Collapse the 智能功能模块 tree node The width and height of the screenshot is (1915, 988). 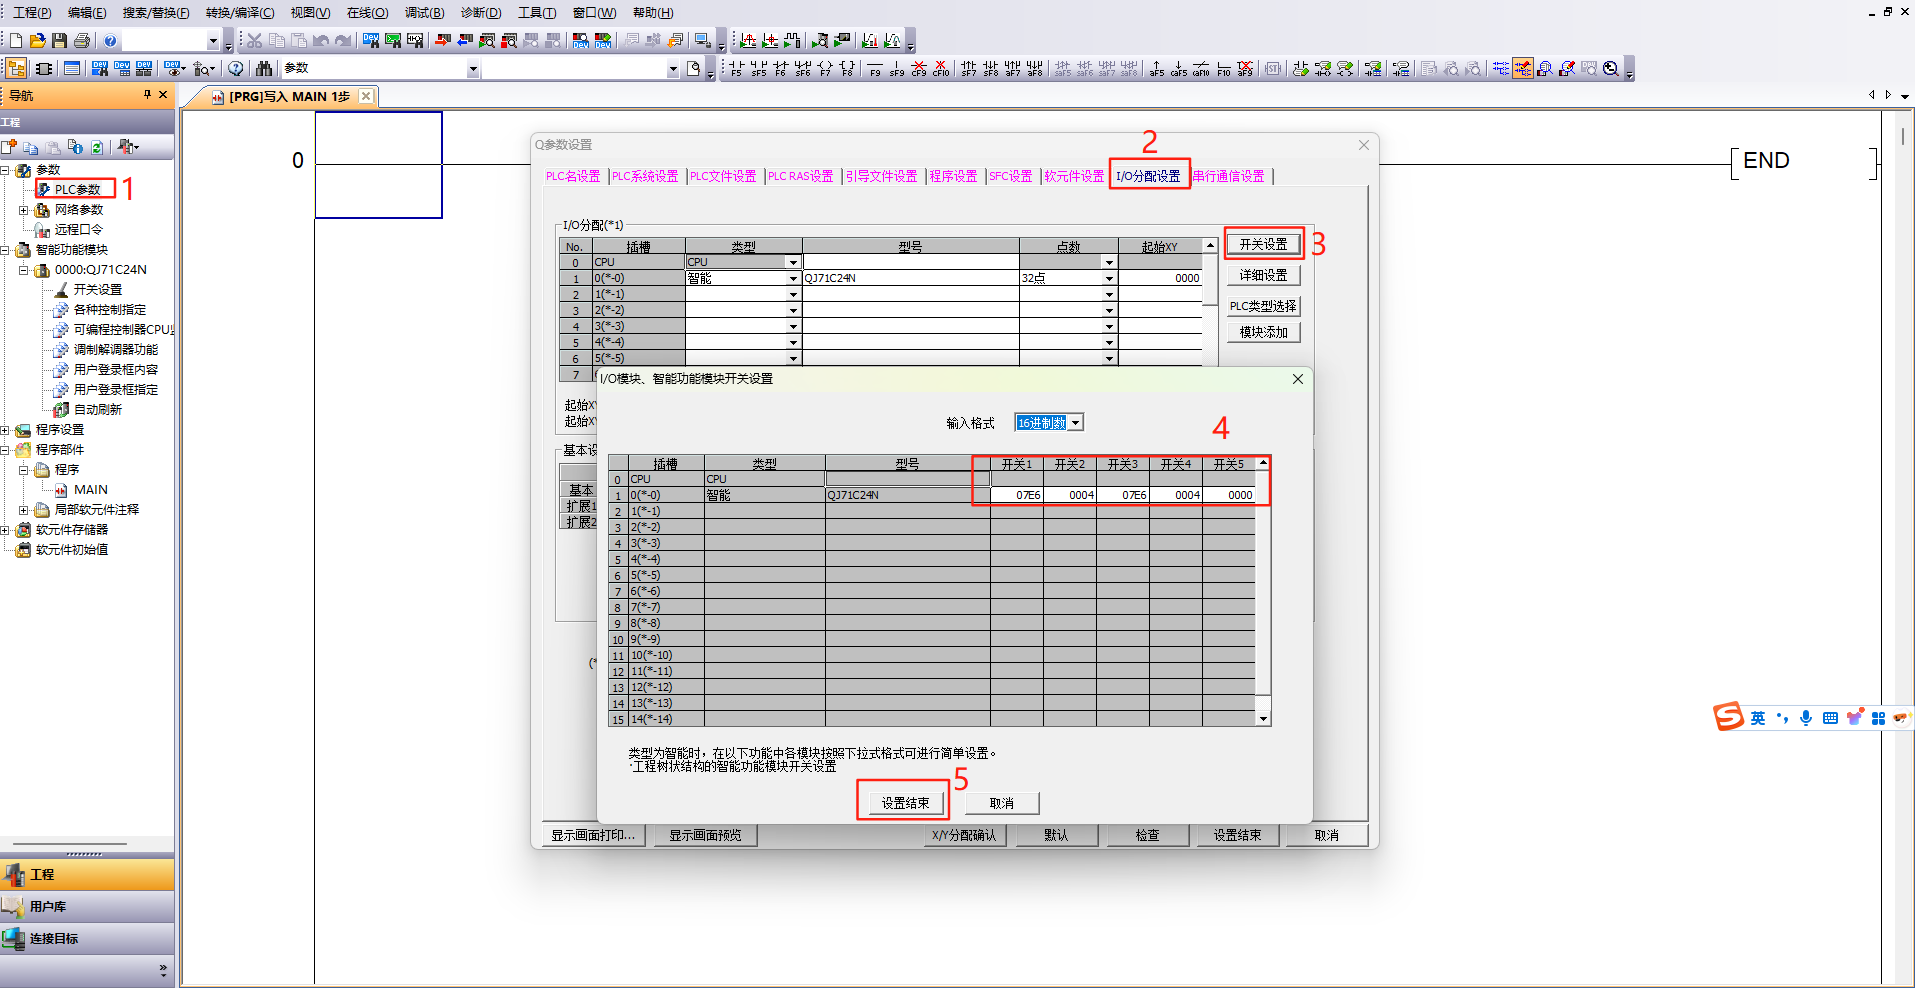tap(6, 250)
